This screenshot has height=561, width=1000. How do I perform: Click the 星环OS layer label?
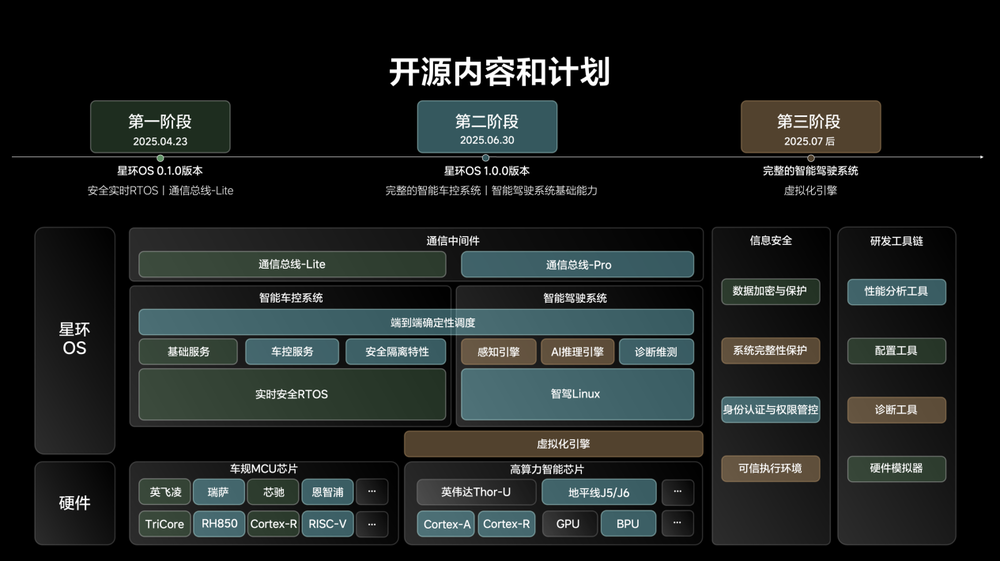coord(75,340)
